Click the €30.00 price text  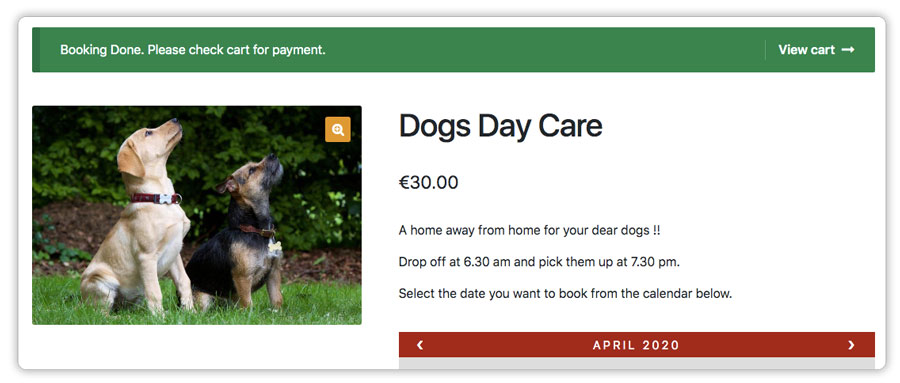coord(429,183)
